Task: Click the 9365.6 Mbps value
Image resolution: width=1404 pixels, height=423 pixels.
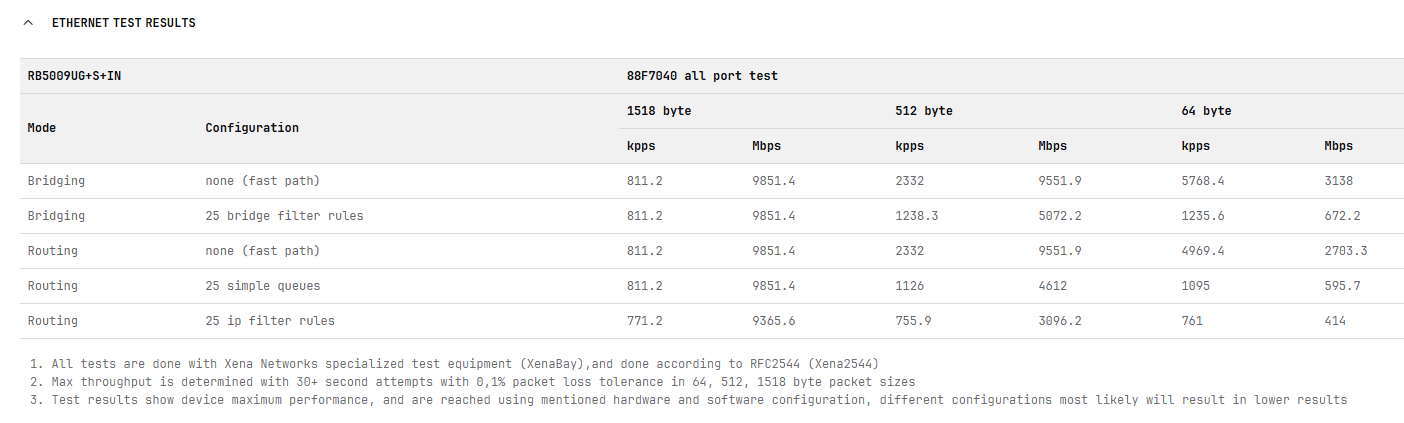Action: (773, 321)
